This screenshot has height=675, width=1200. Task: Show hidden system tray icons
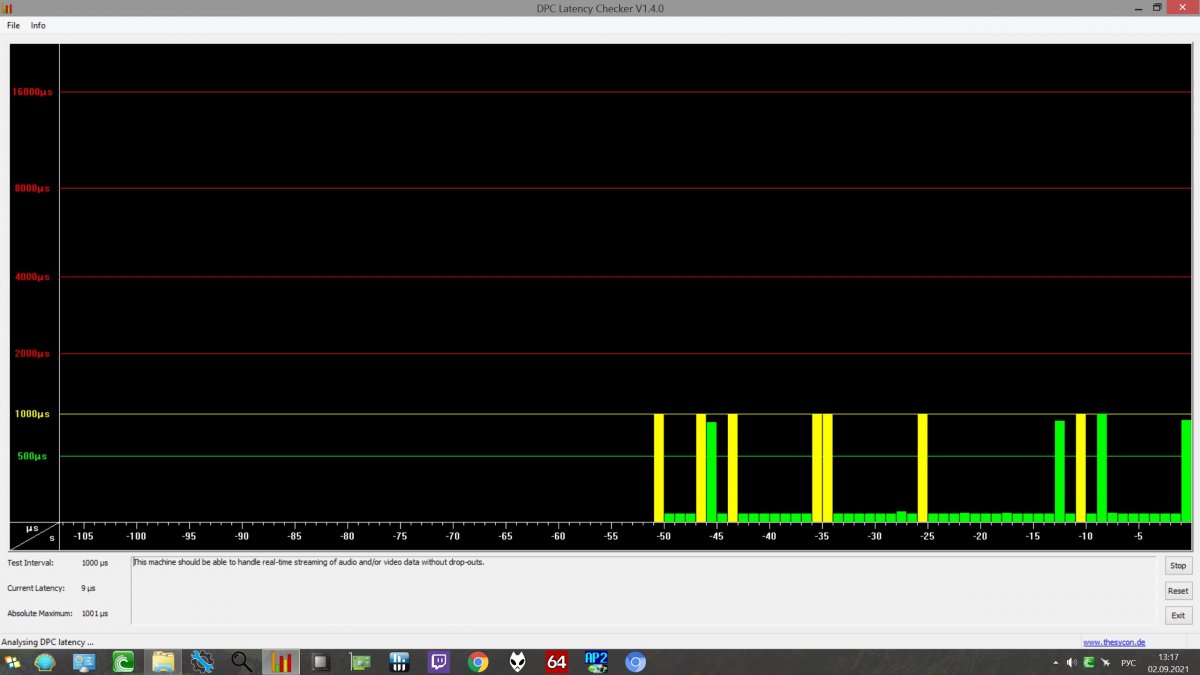click(1055, 663)
